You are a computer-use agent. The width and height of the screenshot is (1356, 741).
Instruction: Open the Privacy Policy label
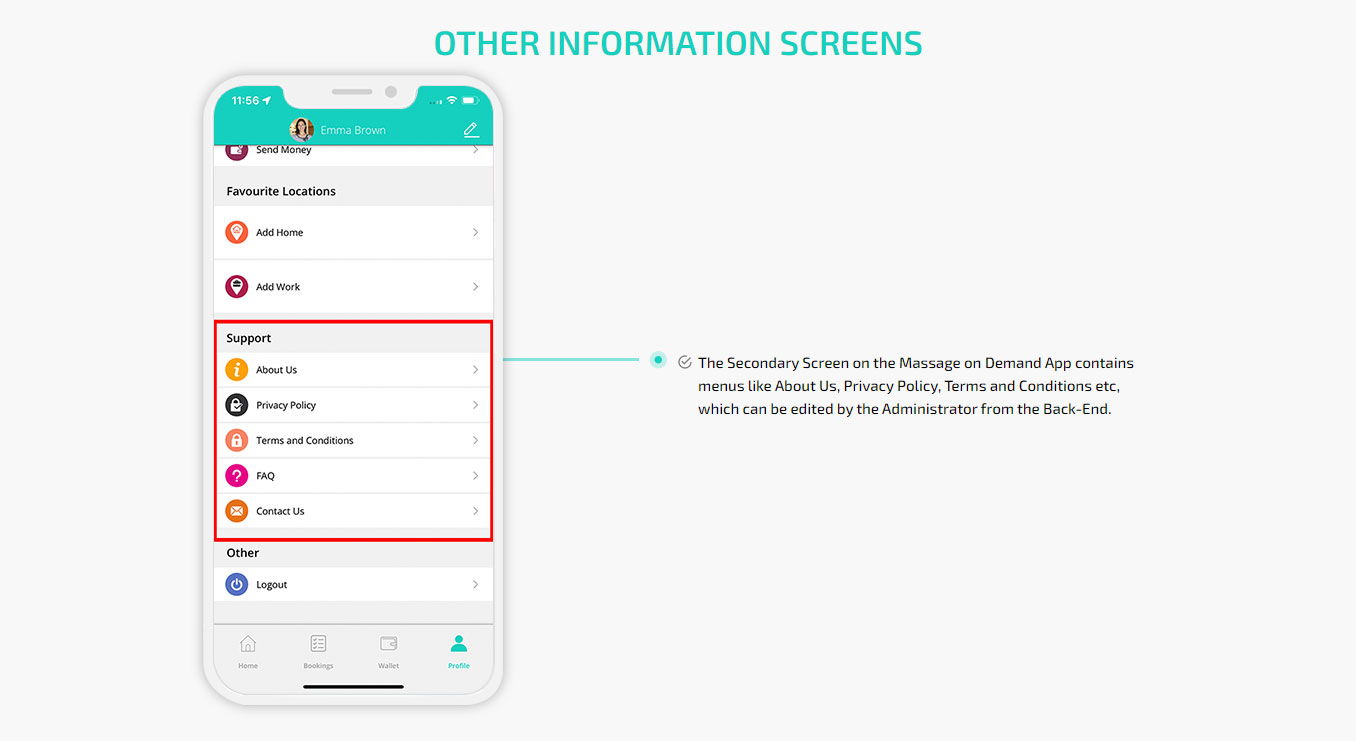click(286, 405)
